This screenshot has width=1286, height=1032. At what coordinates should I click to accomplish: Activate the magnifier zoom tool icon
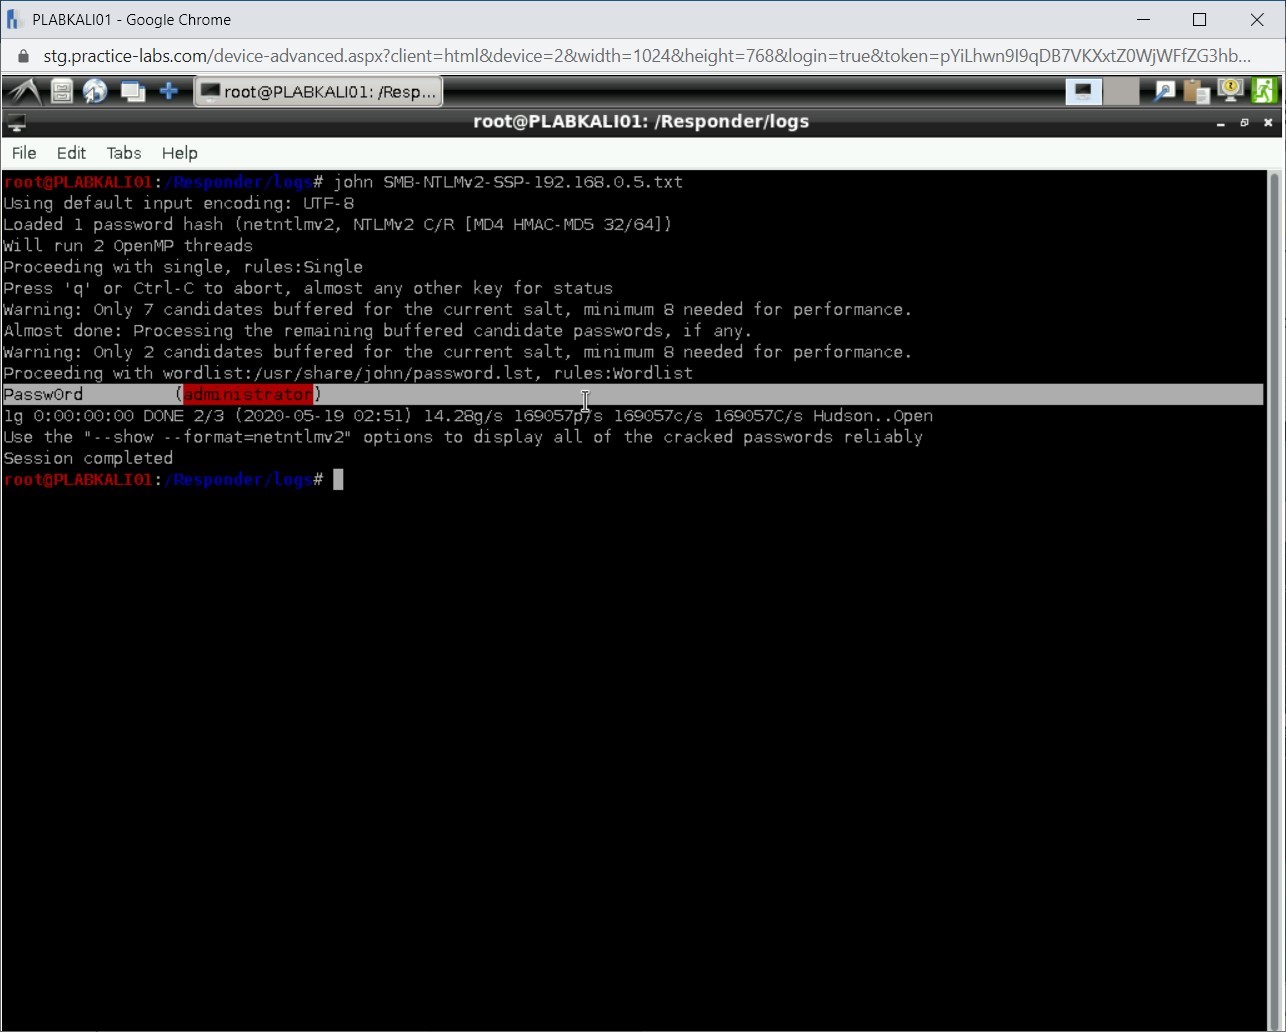(1163, 91)
